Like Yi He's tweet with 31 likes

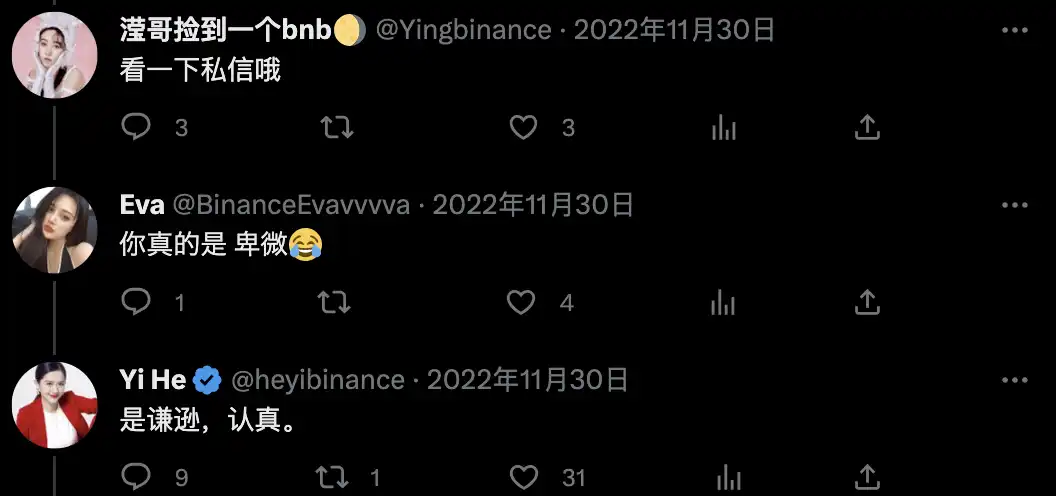tap(523, 477)
